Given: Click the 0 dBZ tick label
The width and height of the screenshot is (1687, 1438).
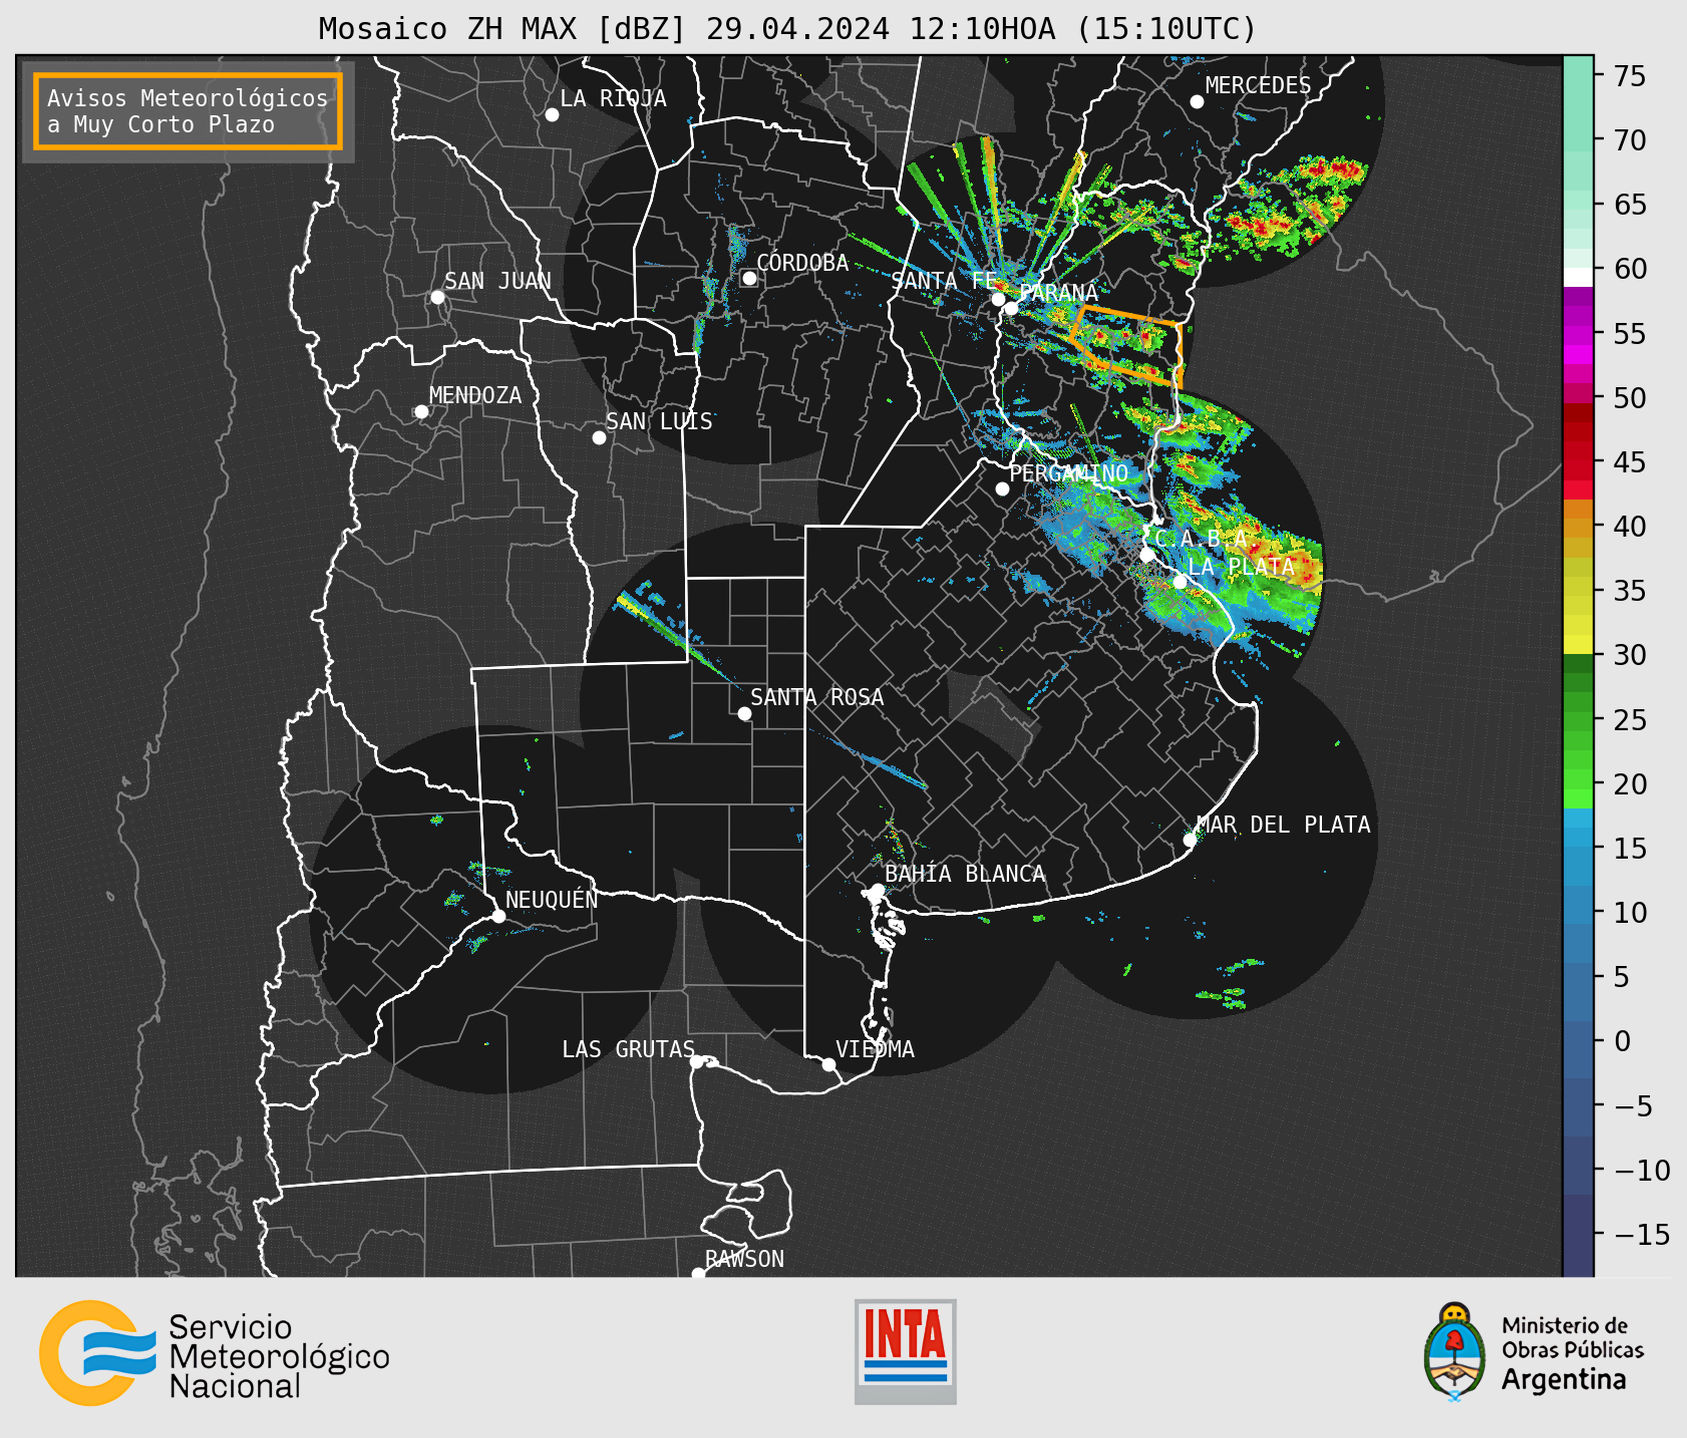Looking at the screenshot, I should coord(1622,1041).
